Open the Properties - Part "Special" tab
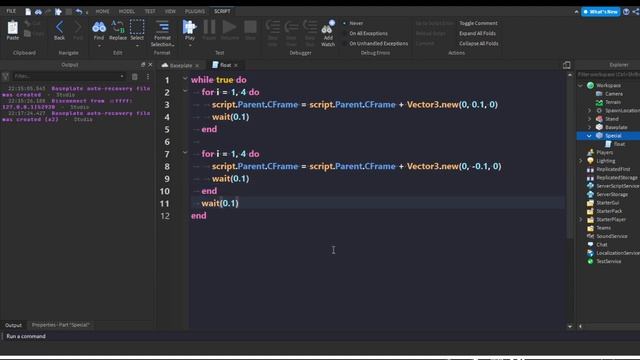This screenshot has height=360, width=640. [60, 325]
